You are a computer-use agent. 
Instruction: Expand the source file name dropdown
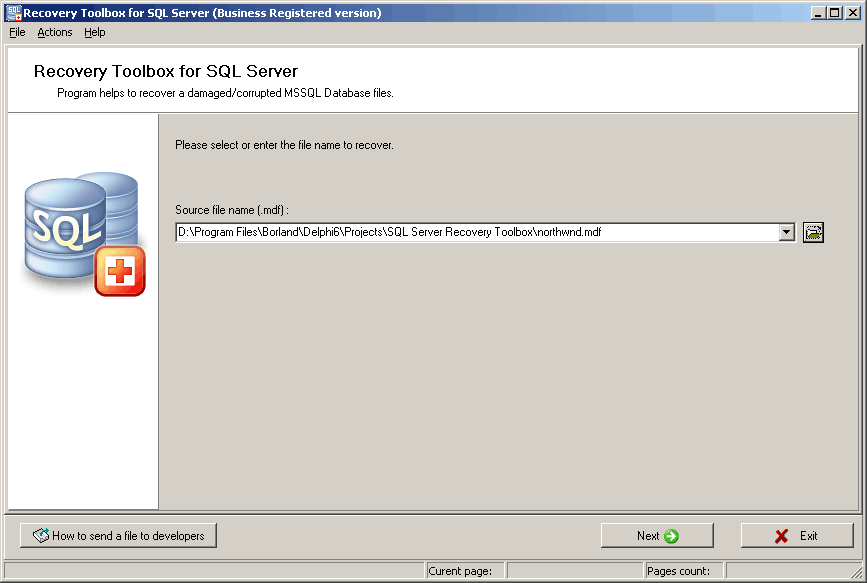(x=786, y=232)
